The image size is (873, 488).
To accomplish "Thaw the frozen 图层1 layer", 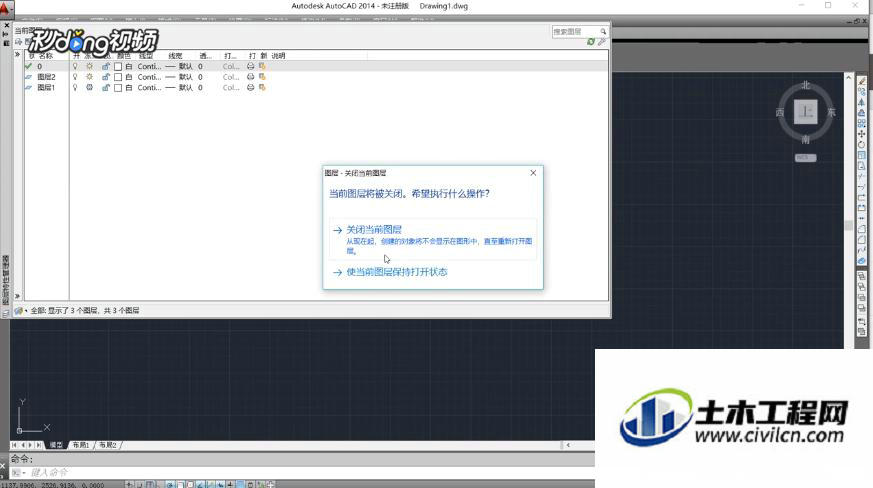I will pyautogui.click(x=89, y=87).
